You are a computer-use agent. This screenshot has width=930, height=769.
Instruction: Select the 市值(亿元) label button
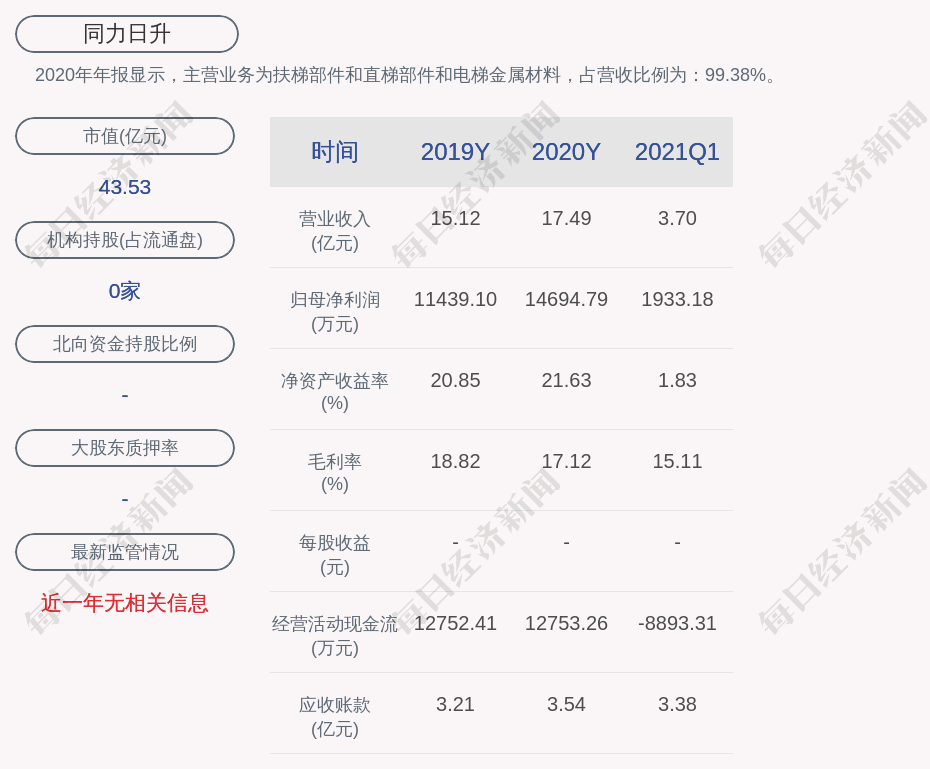tap(125, 136)
